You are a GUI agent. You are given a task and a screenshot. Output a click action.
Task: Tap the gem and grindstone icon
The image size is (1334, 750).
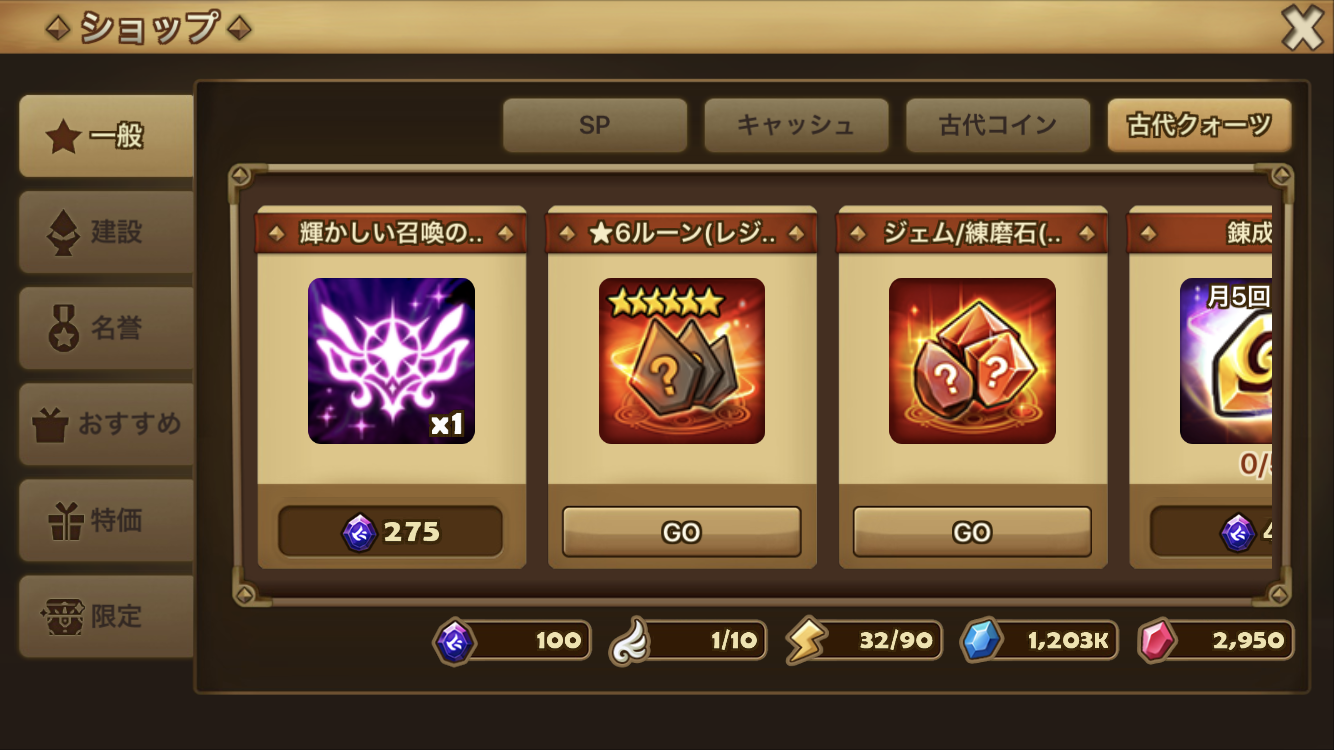click(972, 361)
